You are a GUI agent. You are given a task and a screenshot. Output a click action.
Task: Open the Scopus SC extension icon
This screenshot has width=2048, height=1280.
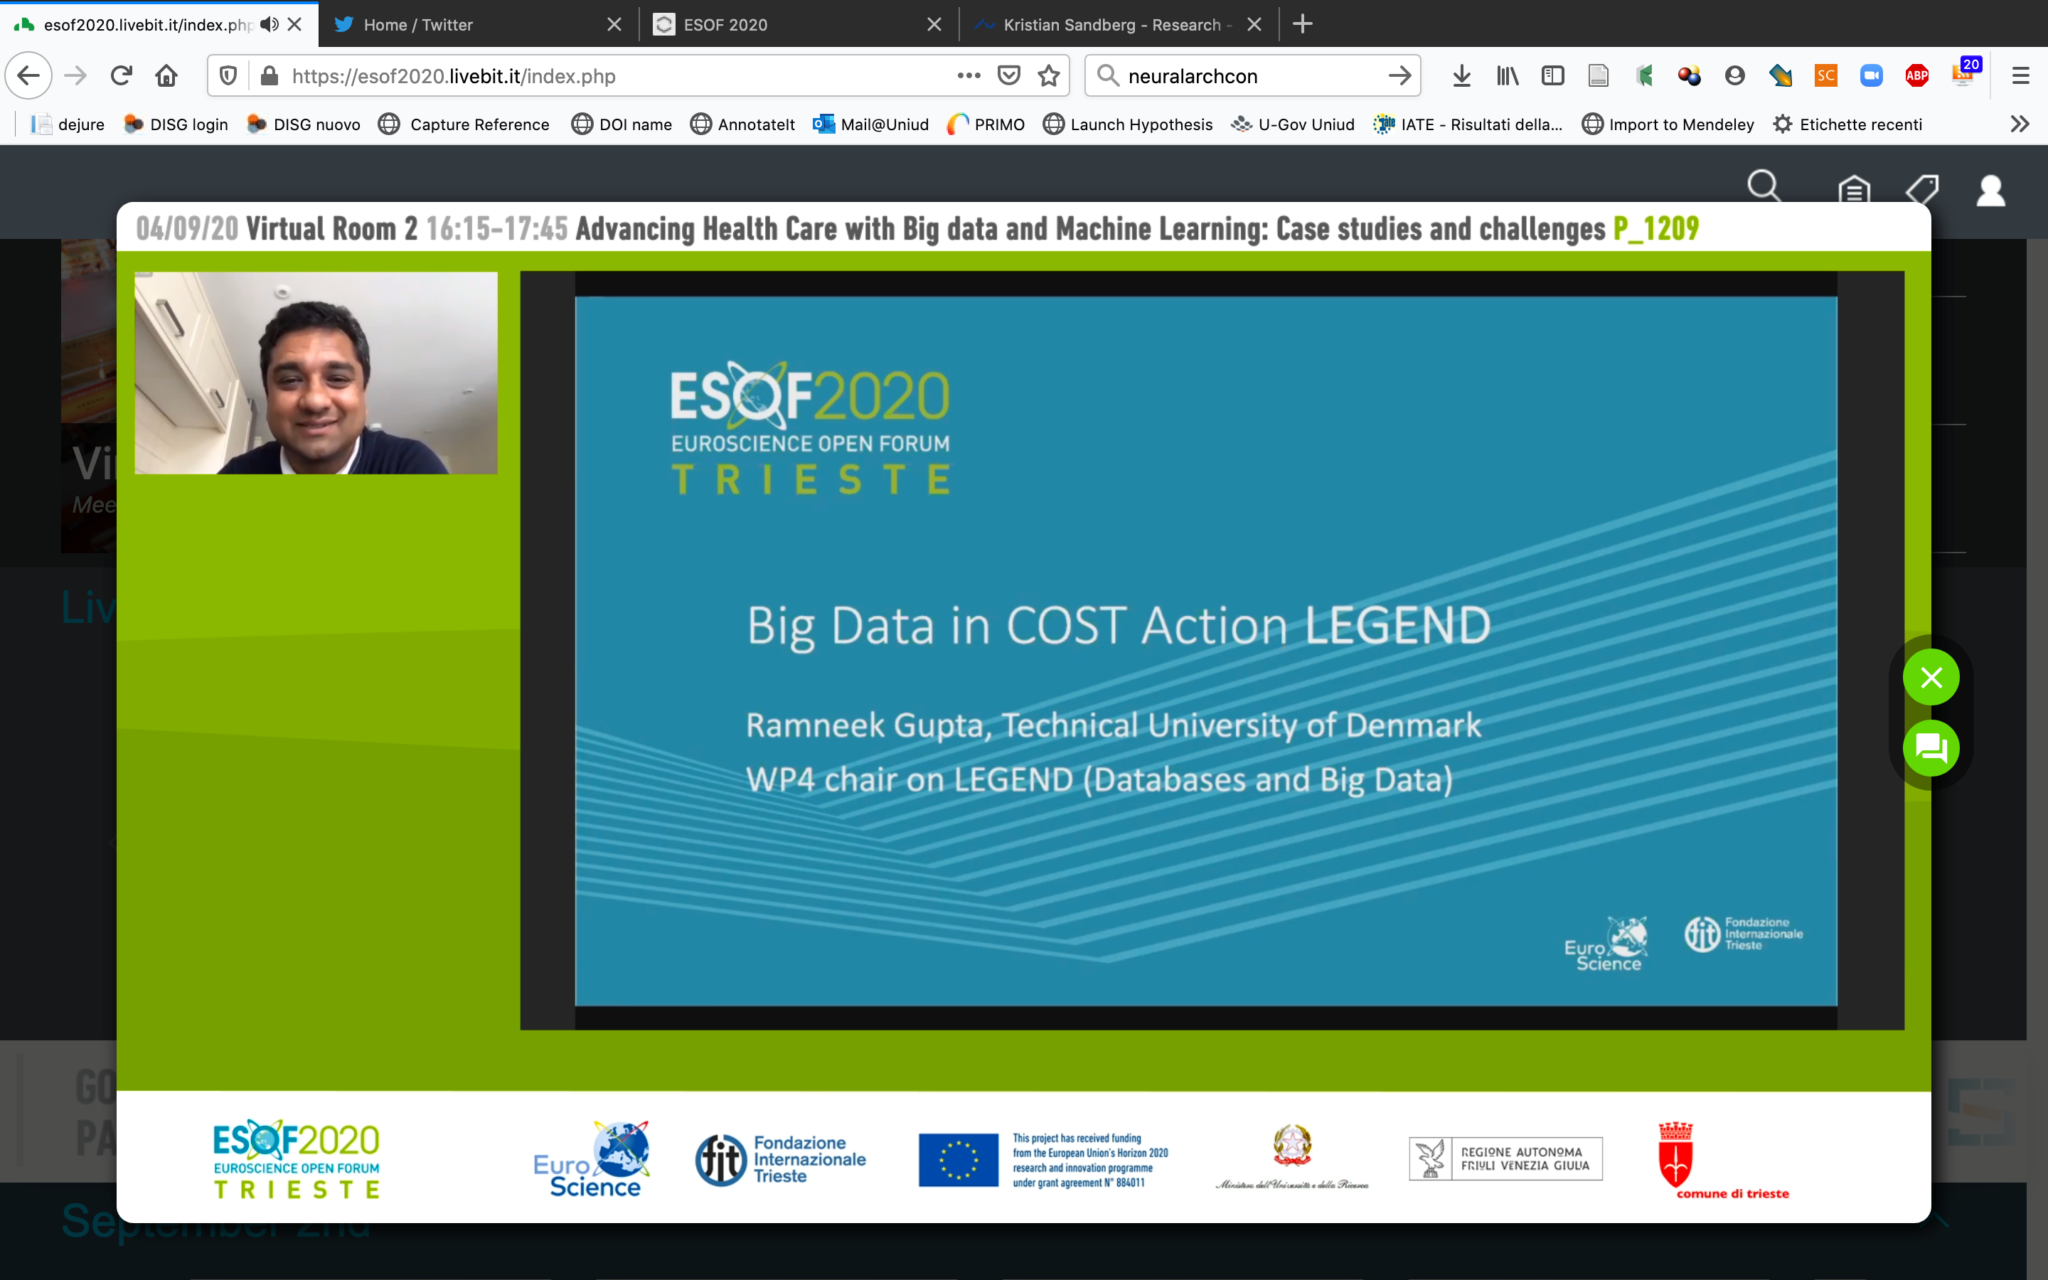[1825, 75]
